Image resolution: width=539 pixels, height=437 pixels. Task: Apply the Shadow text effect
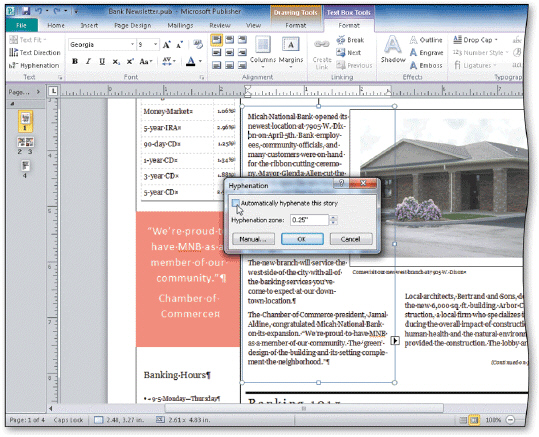(x=393, y=49)
